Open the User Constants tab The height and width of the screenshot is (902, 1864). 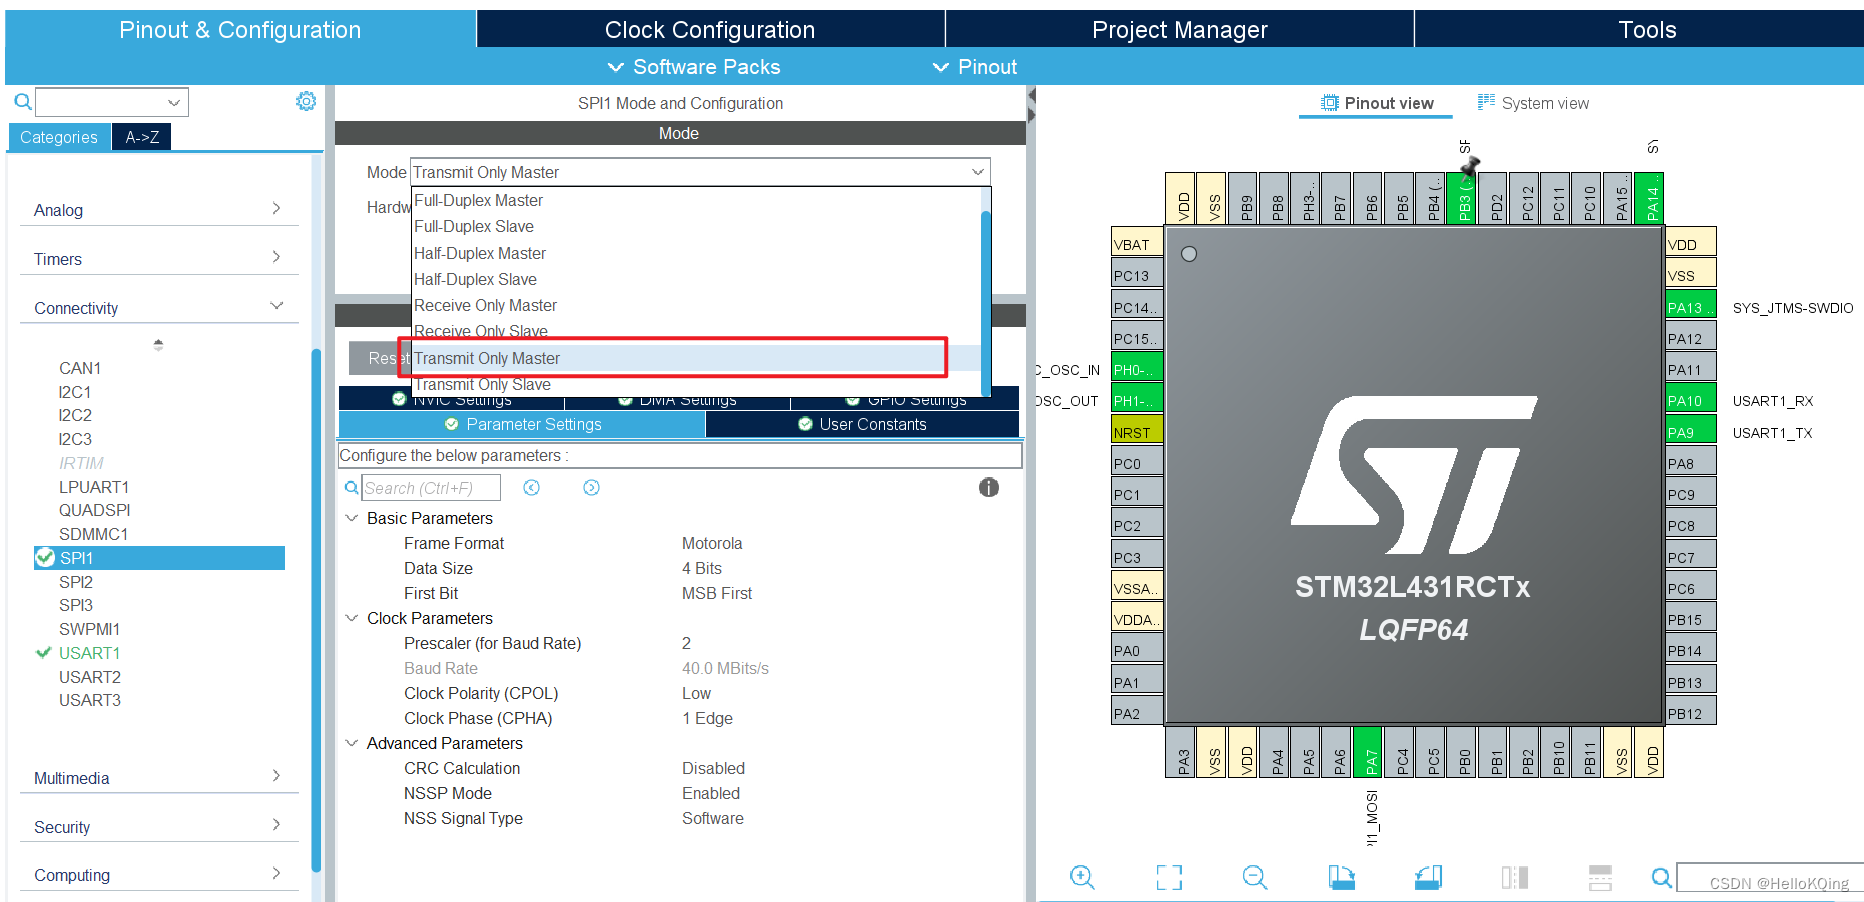pyautogui.click(x=862, y=424)
